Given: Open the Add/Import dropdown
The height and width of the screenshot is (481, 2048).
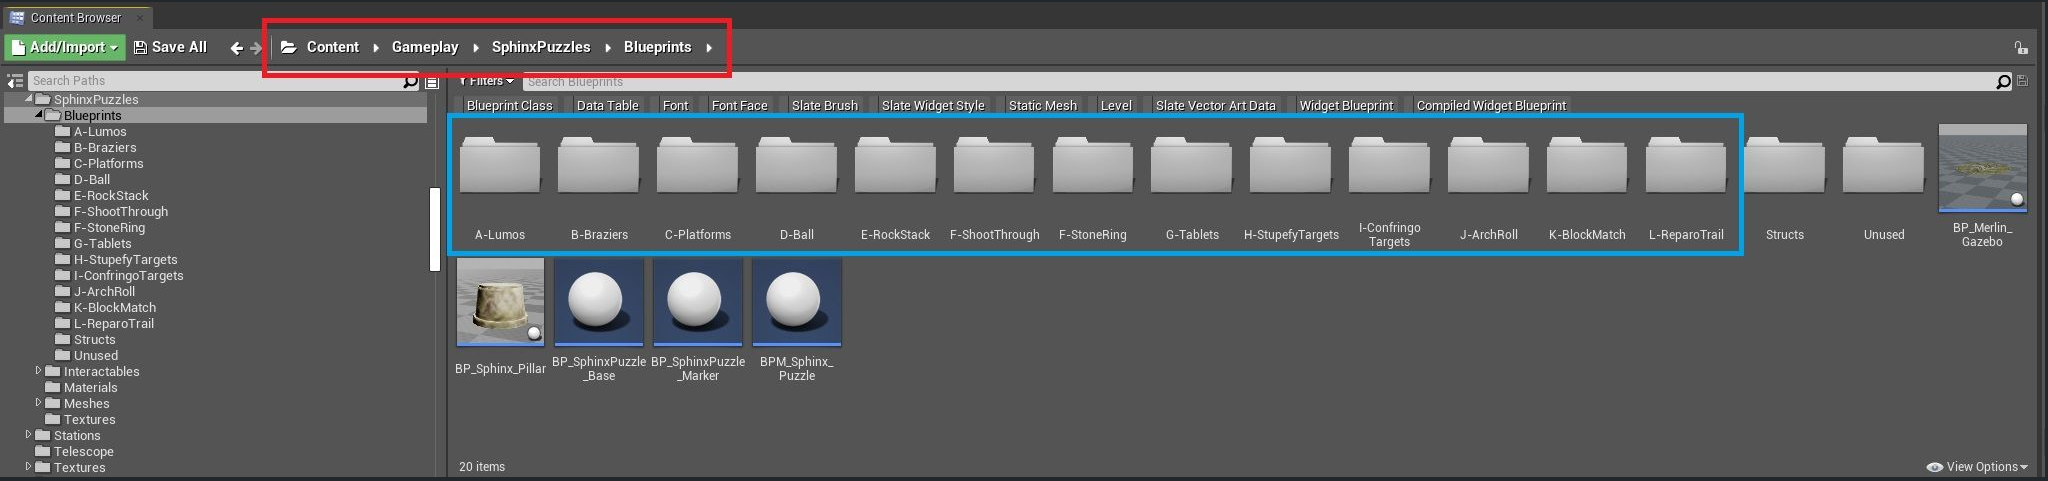Looking at the screenshot, I should (x=63, y=47).
